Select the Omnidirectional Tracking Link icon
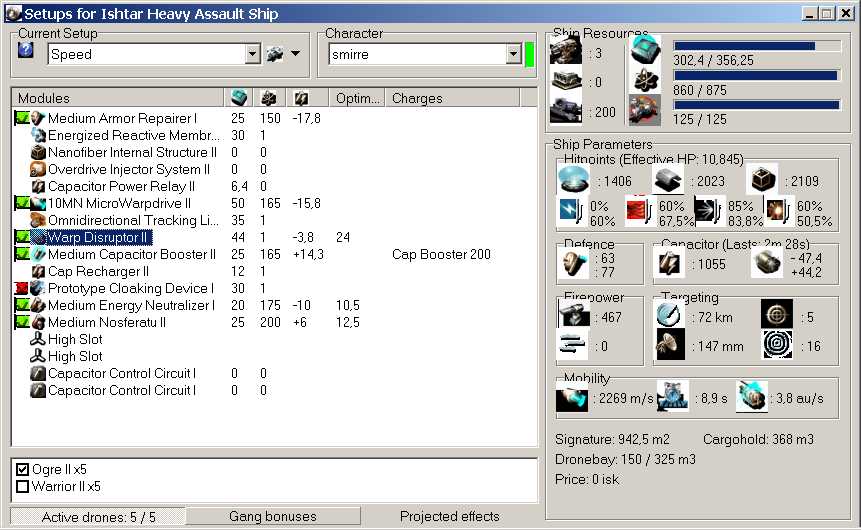This screenshot has width=861, height=530. tap(38, 220)
